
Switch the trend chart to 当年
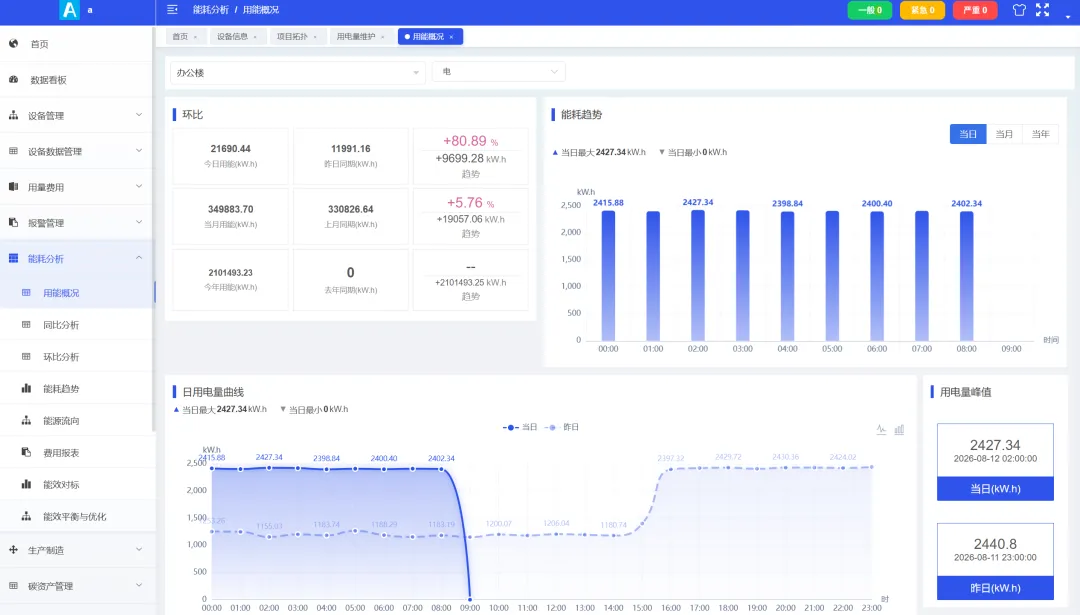click(1040, 134)
